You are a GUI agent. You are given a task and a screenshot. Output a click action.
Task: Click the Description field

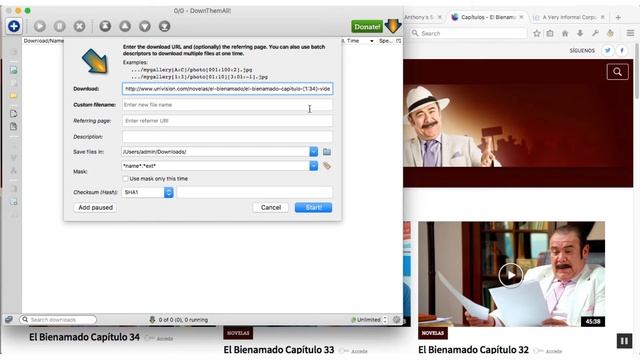tap(227, 137)
